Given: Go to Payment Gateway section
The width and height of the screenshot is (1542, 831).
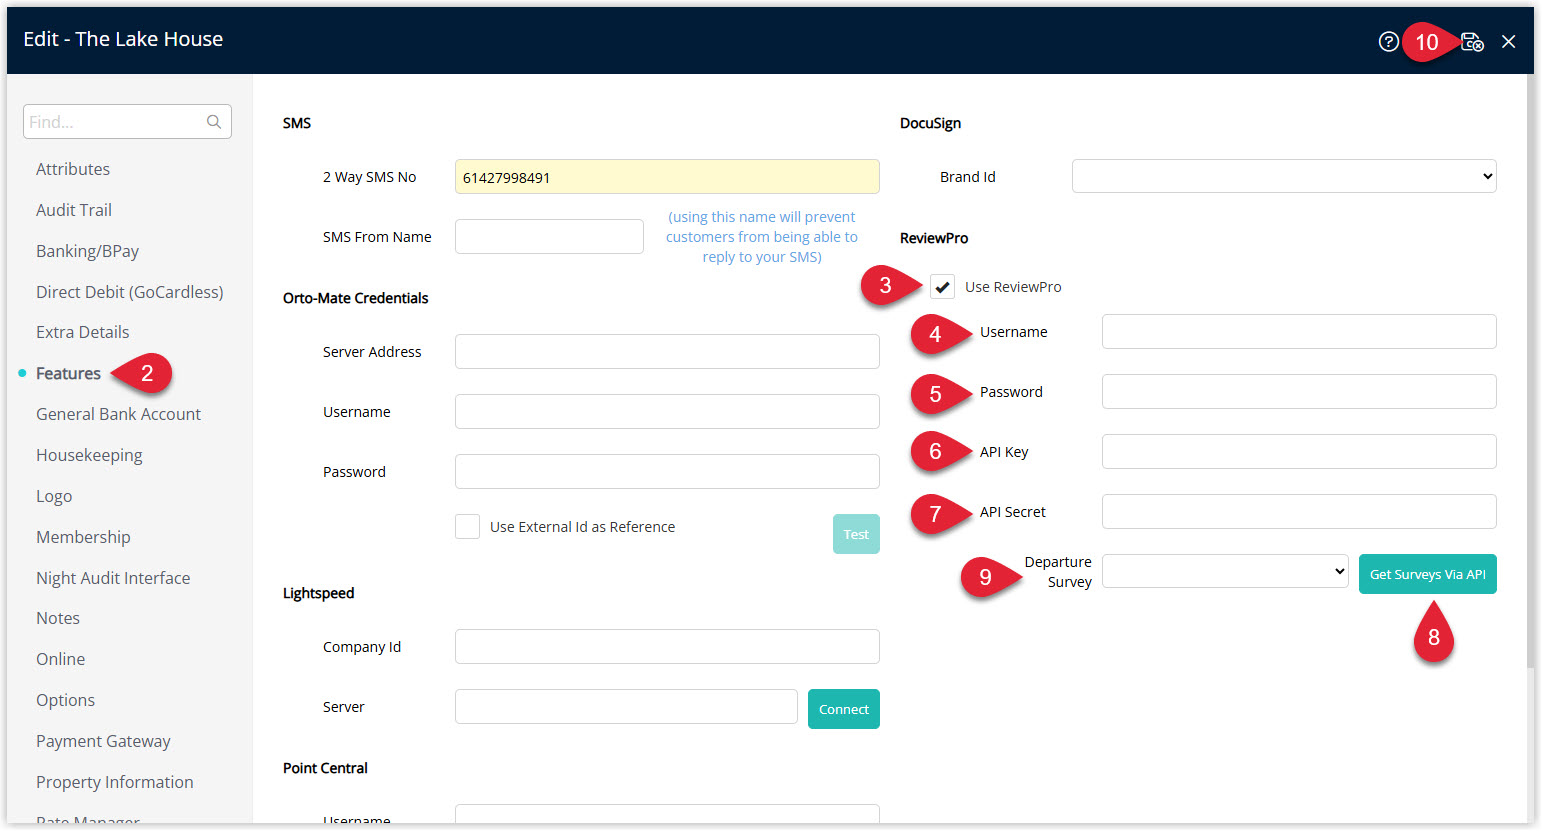Looking at the screenshot, I should 103,741.
